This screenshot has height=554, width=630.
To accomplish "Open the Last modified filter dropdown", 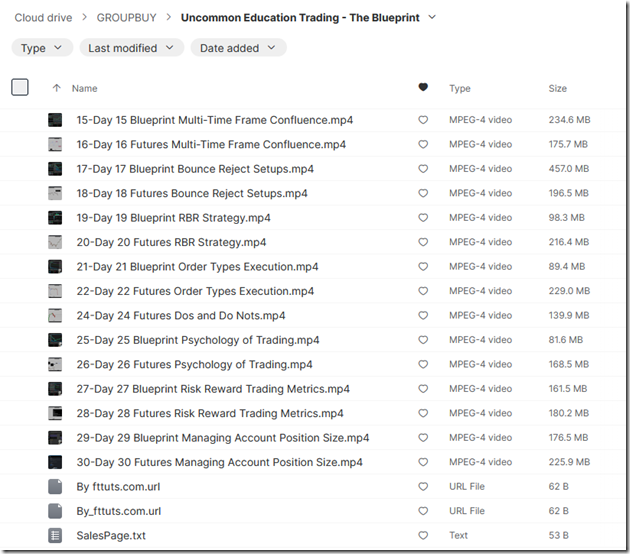I will tap(132, 48).
